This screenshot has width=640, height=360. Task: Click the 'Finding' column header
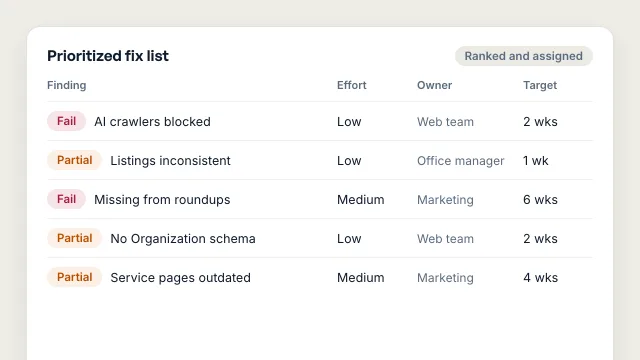67,85
